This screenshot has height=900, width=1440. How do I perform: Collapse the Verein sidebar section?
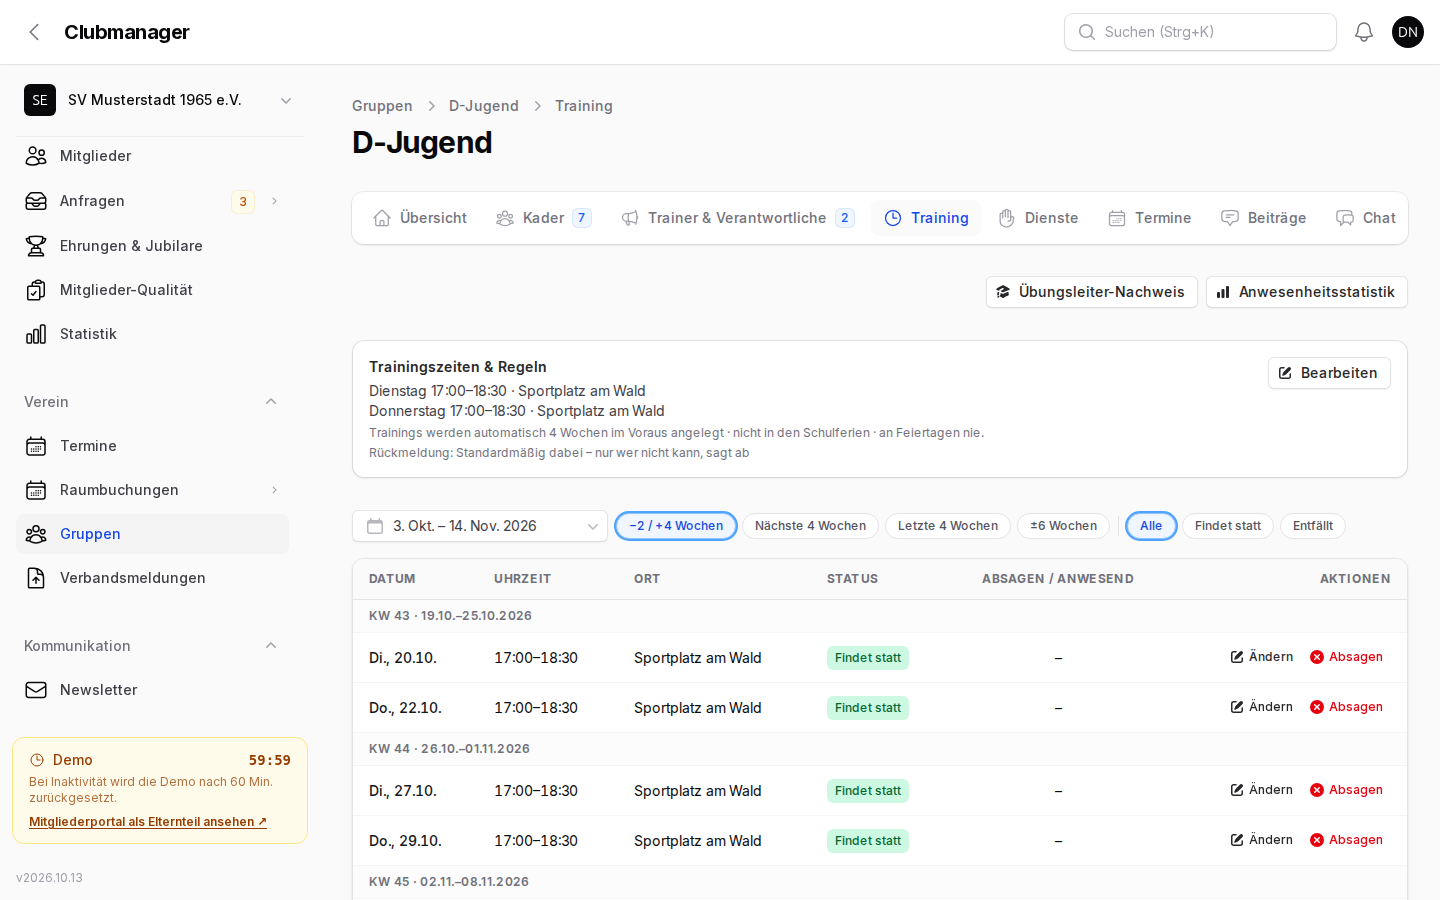coord(271,402)
